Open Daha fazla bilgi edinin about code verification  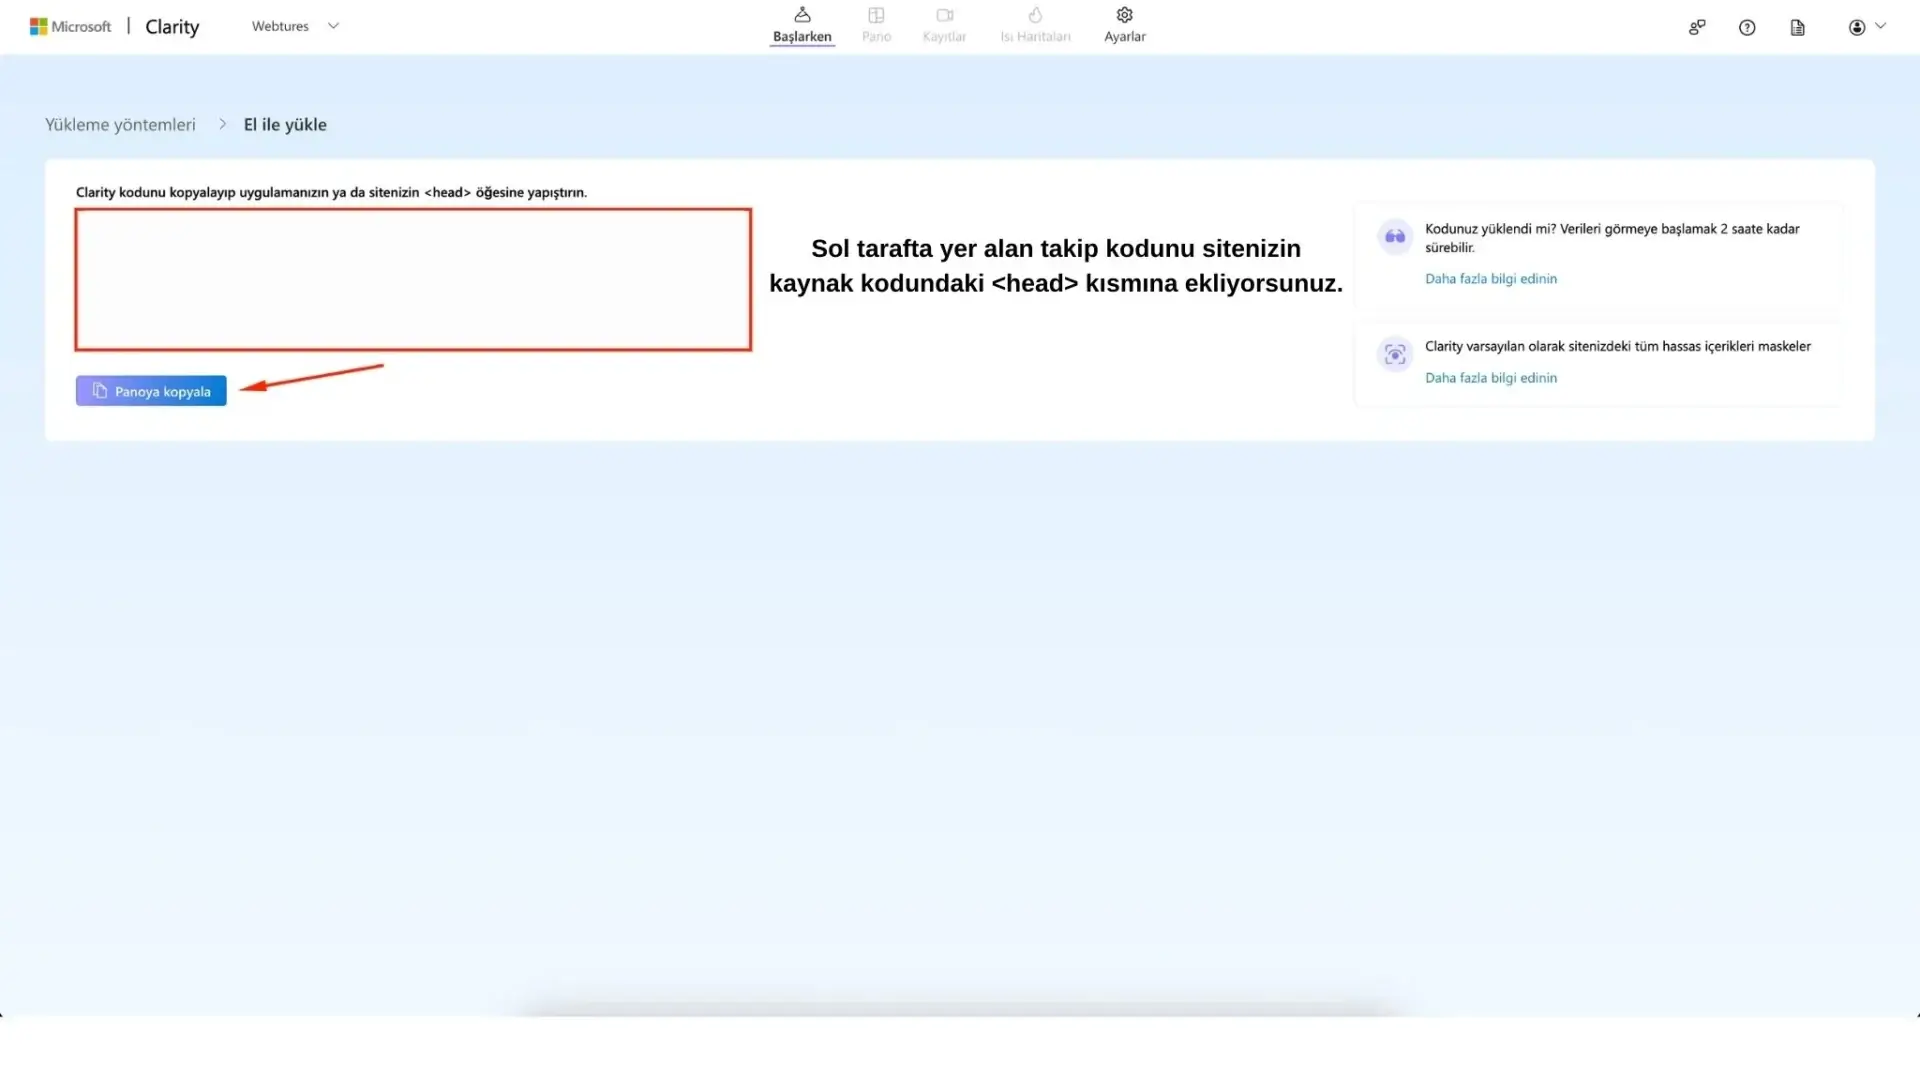point(1490,279)
